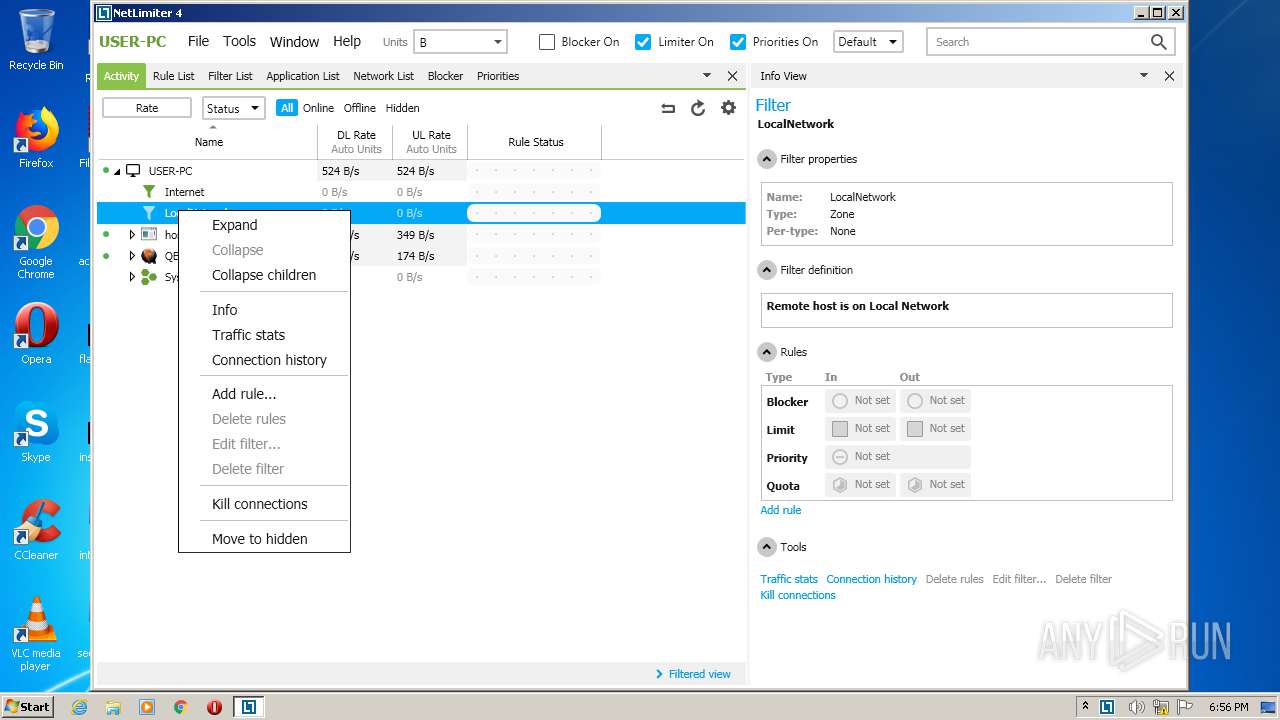This screenshot has height=720, width=1280.
Task: Click the Internet filter funnel icon
Action: [x=149, y=192]
